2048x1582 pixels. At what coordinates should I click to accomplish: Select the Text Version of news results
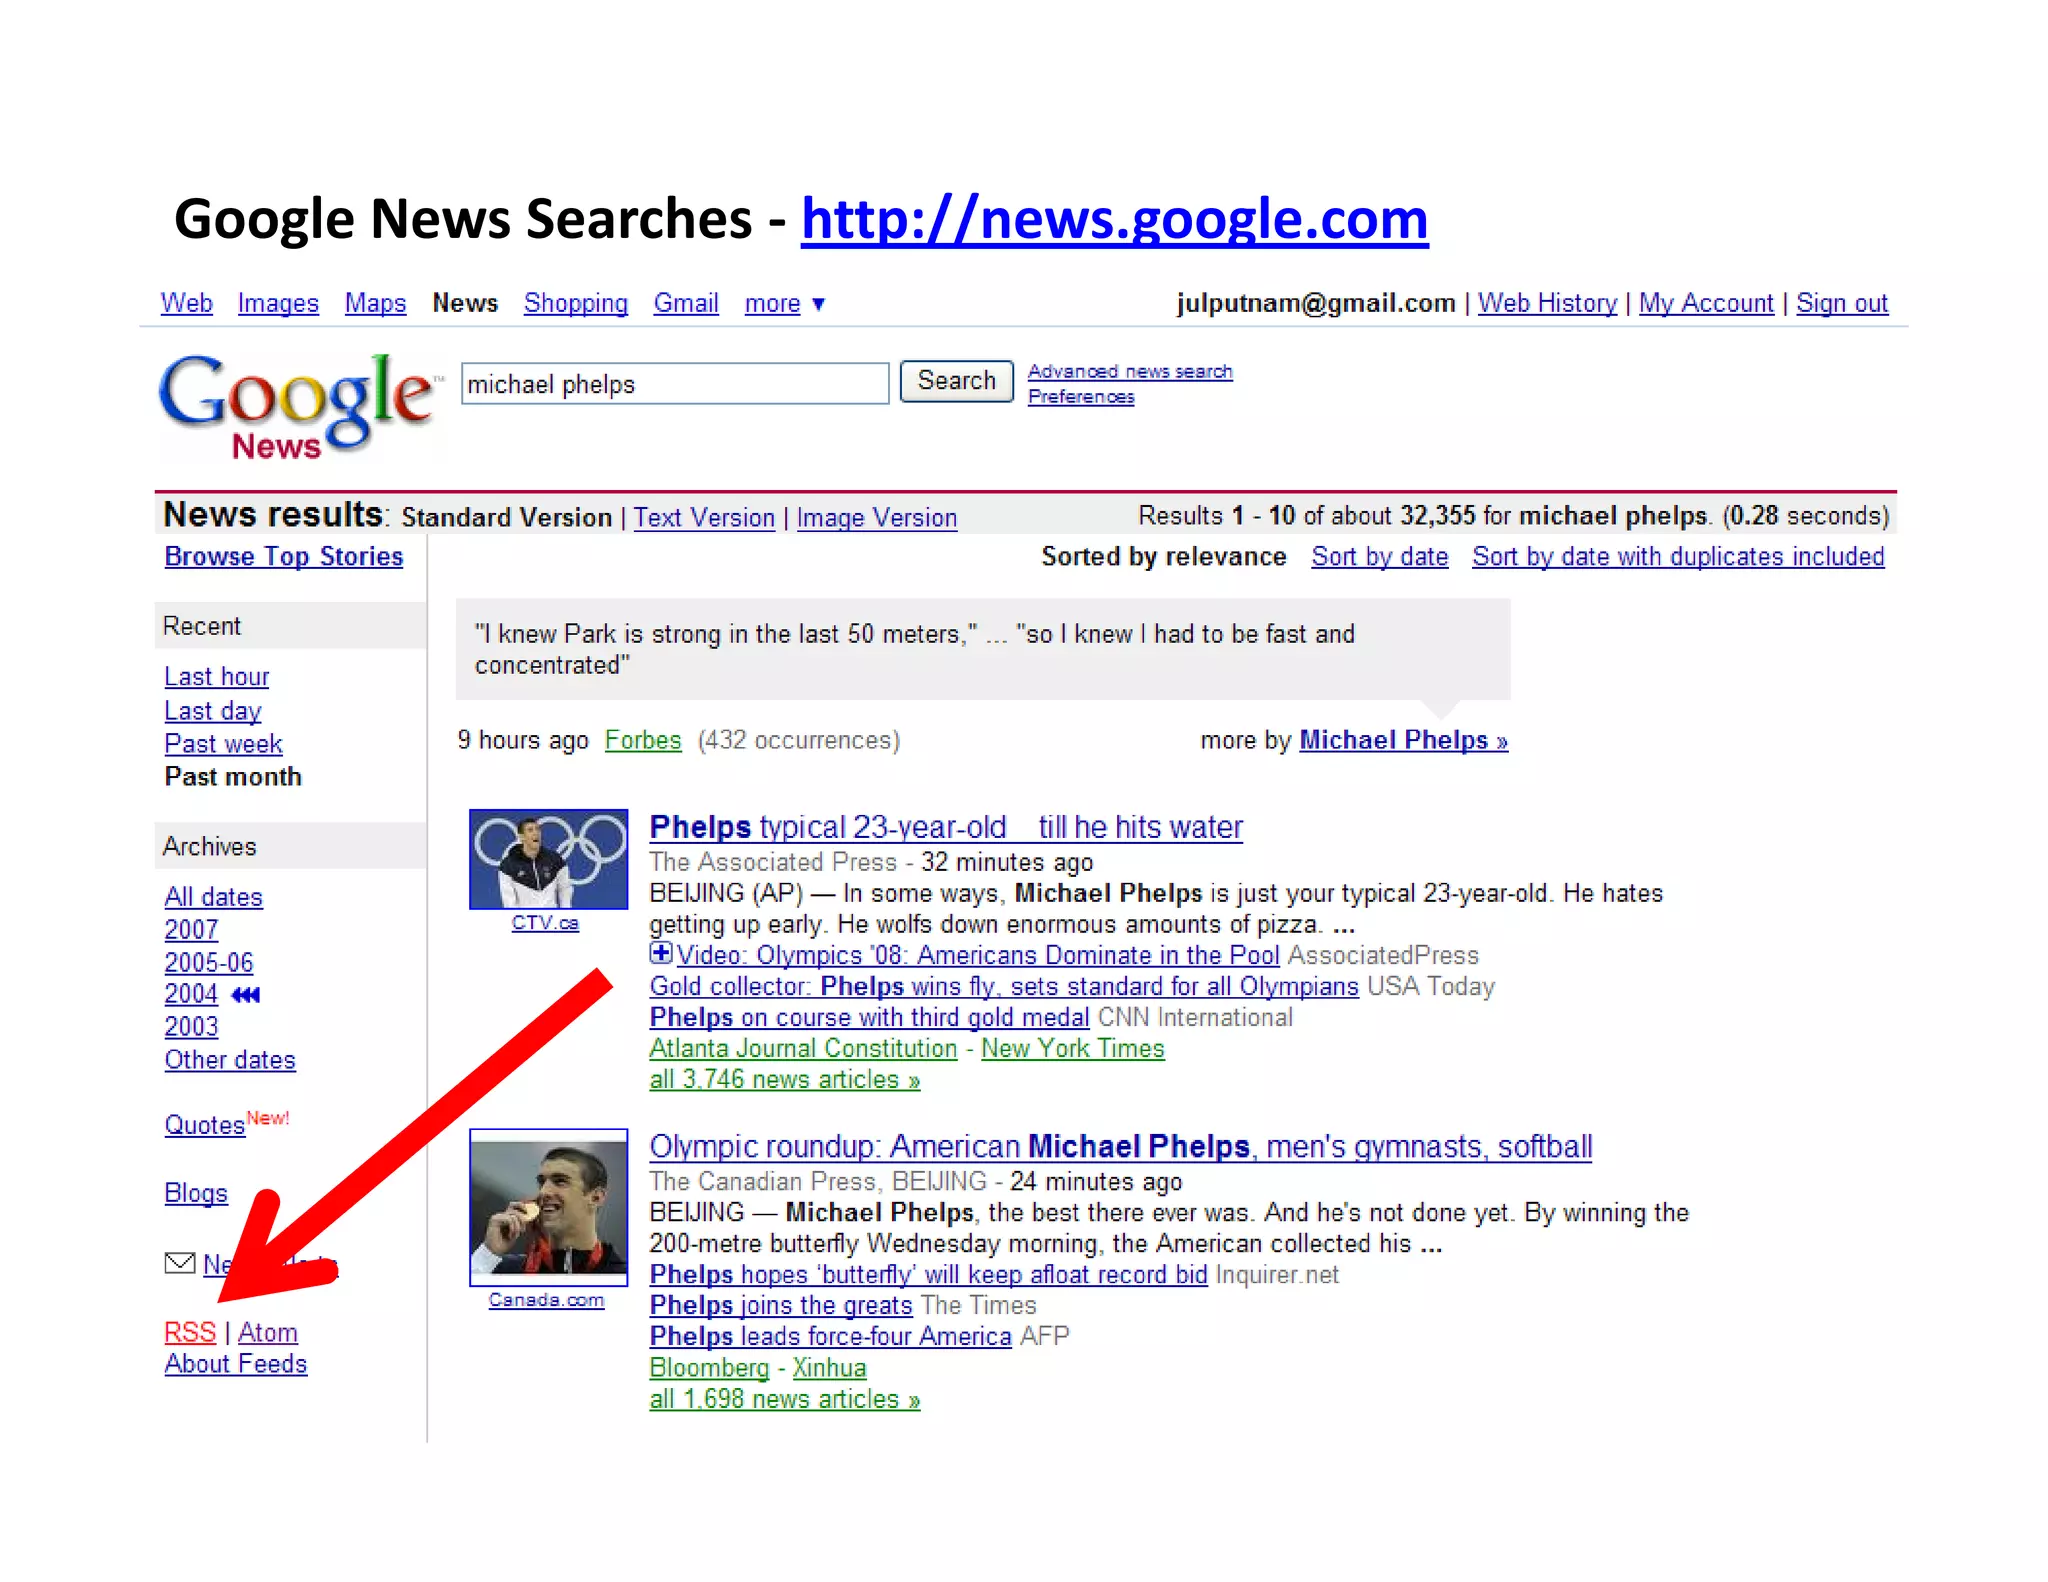point(704,518)
